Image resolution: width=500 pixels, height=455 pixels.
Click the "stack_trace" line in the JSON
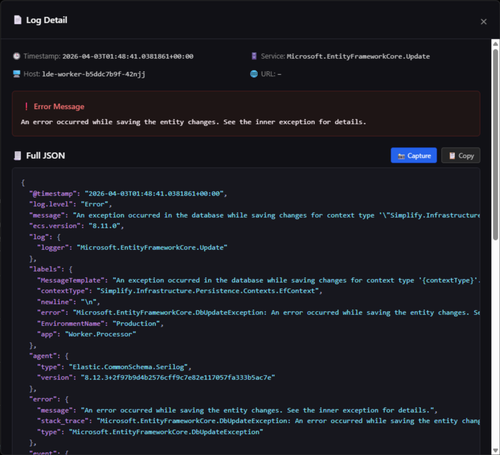coord(259,421)
